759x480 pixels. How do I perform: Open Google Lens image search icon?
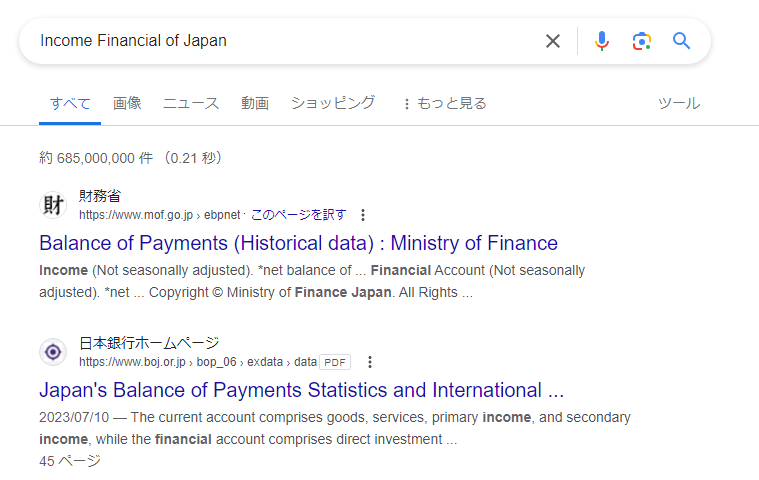tap(642, 41)
